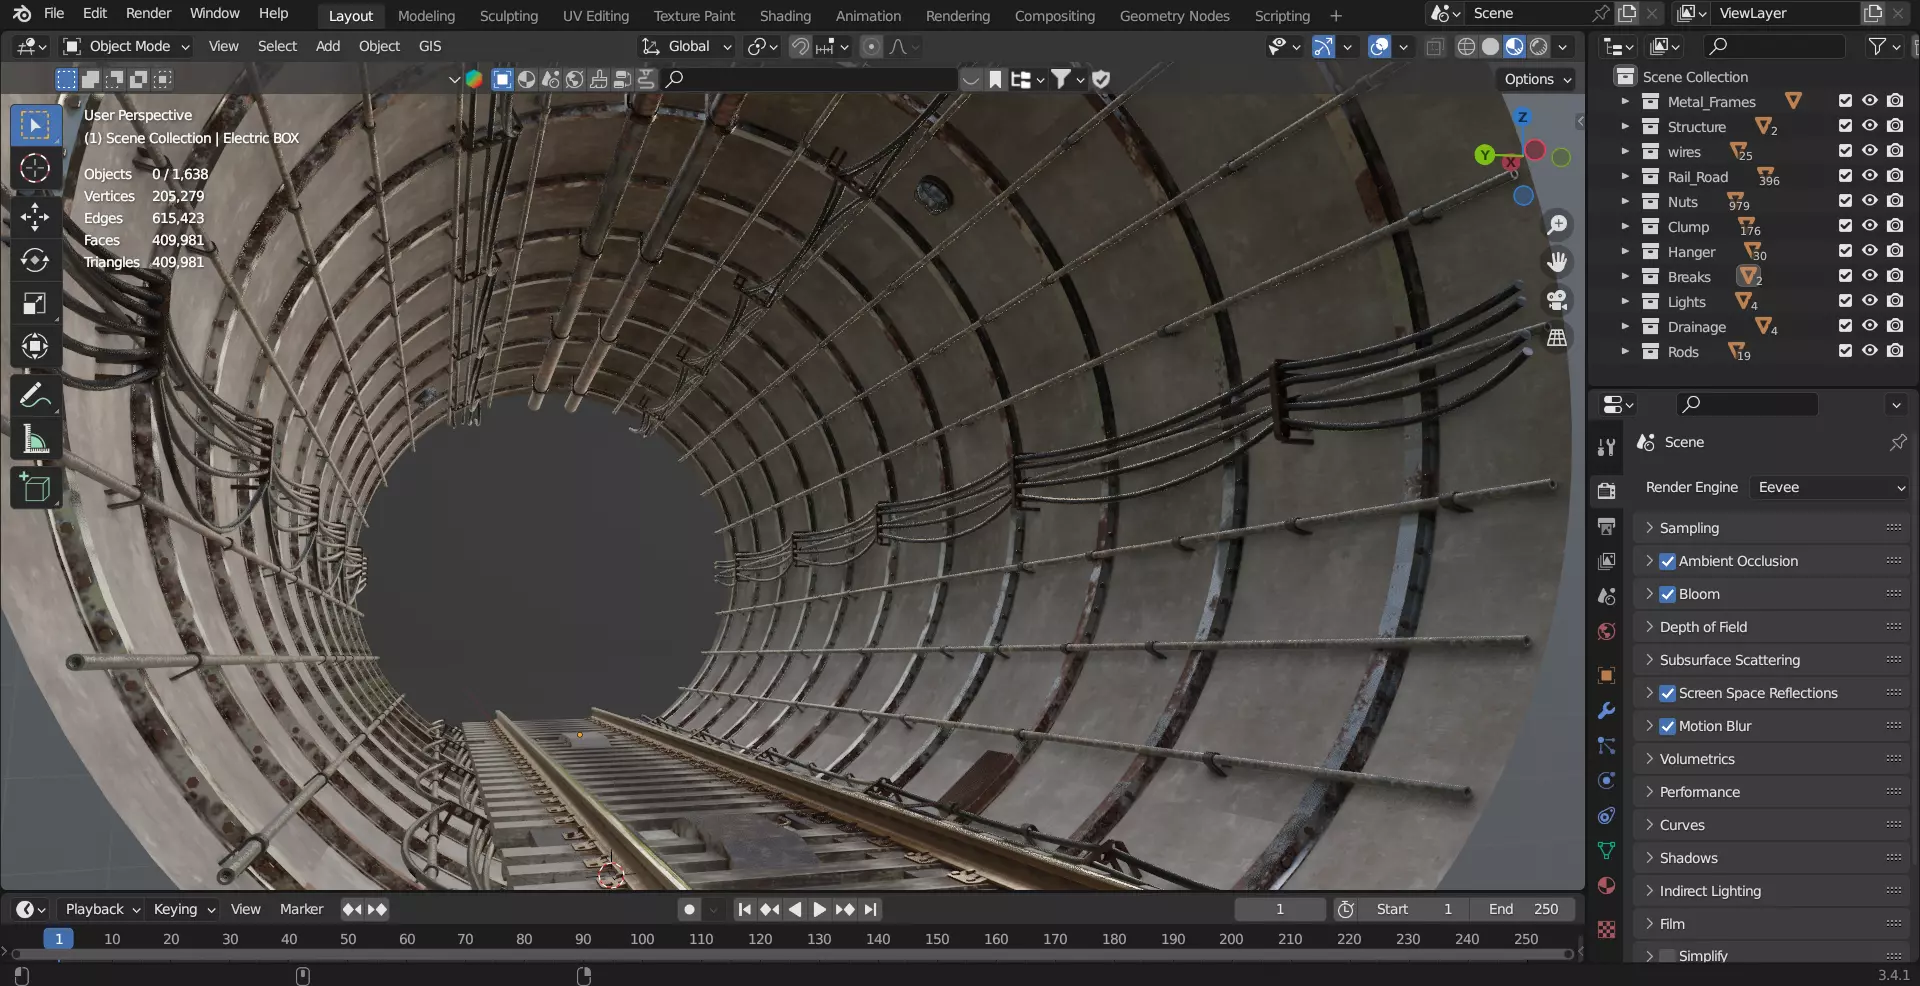The image size is (1920, 986).
Task: Open the Output properties tab
Action: (x=1606, y=526)
